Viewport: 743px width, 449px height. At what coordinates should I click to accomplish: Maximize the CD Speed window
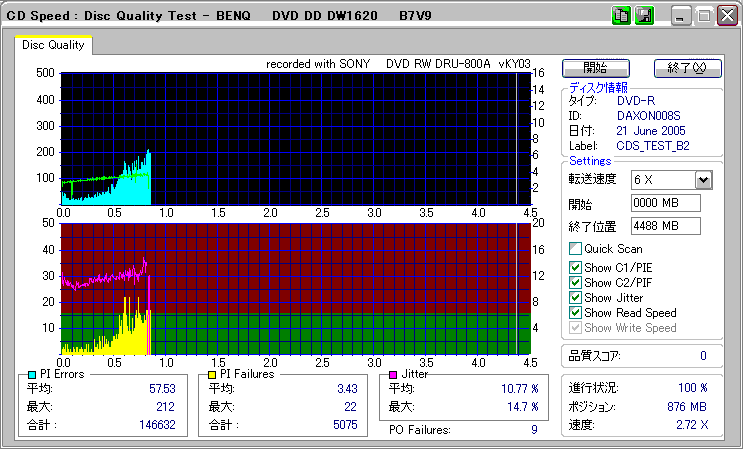[704, 16]
